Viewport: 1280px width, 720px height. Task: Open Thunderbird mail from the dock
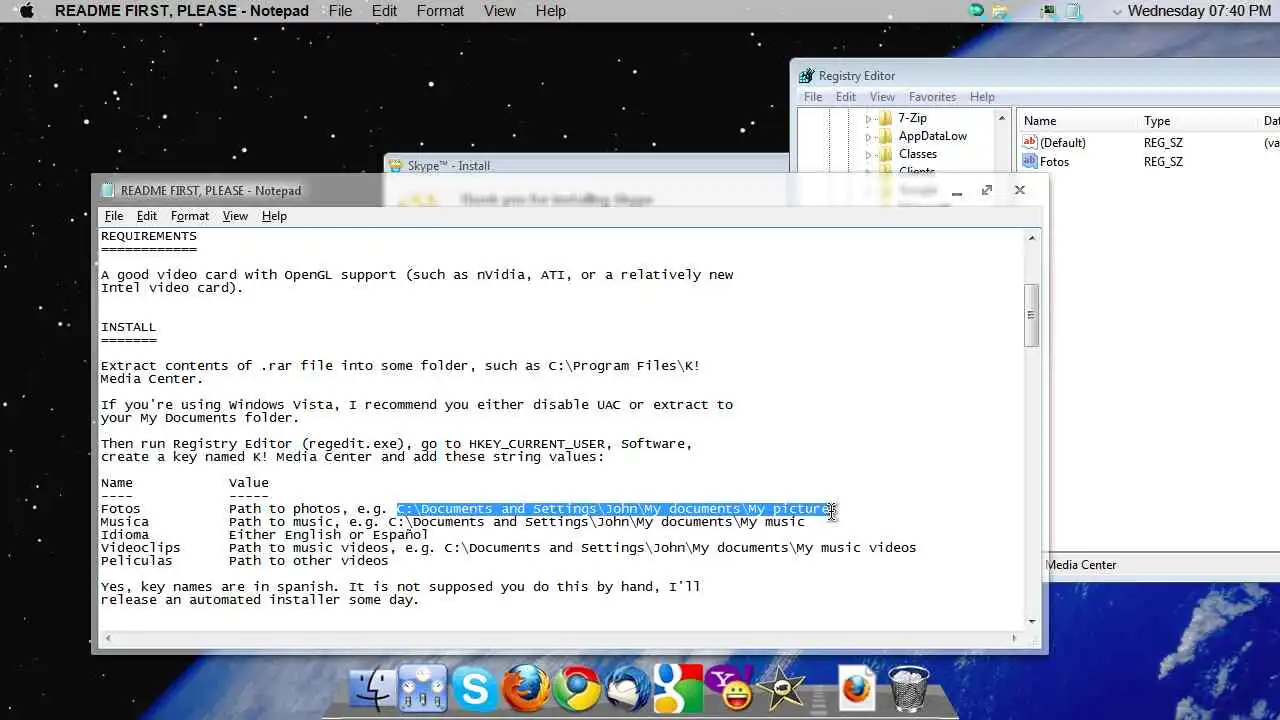pyautogui.click(x=628, y=690)
